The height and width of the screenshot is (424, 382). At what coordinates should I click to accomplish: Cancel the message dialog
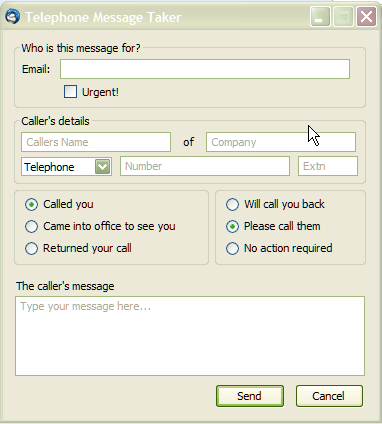click(329, 396)
